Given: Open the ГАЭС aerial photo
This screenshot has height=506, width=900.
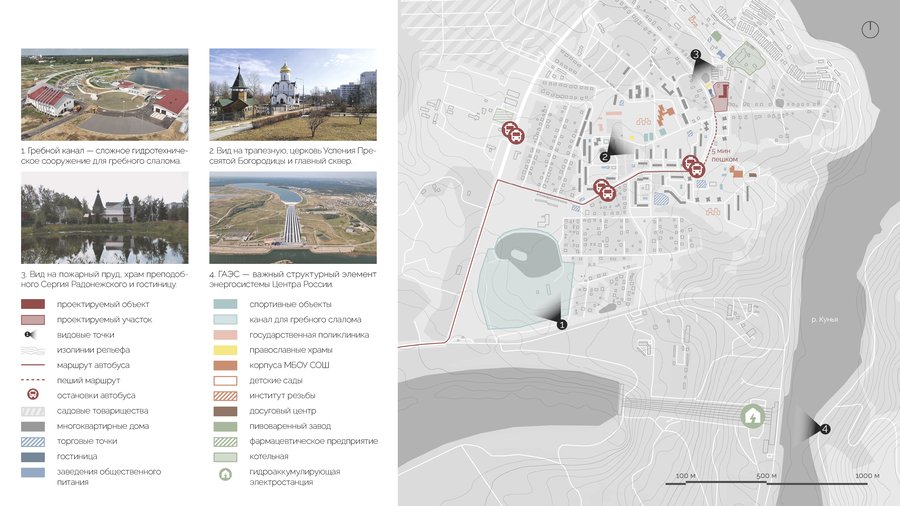Looking at the screenshot, I should [293, 217].
